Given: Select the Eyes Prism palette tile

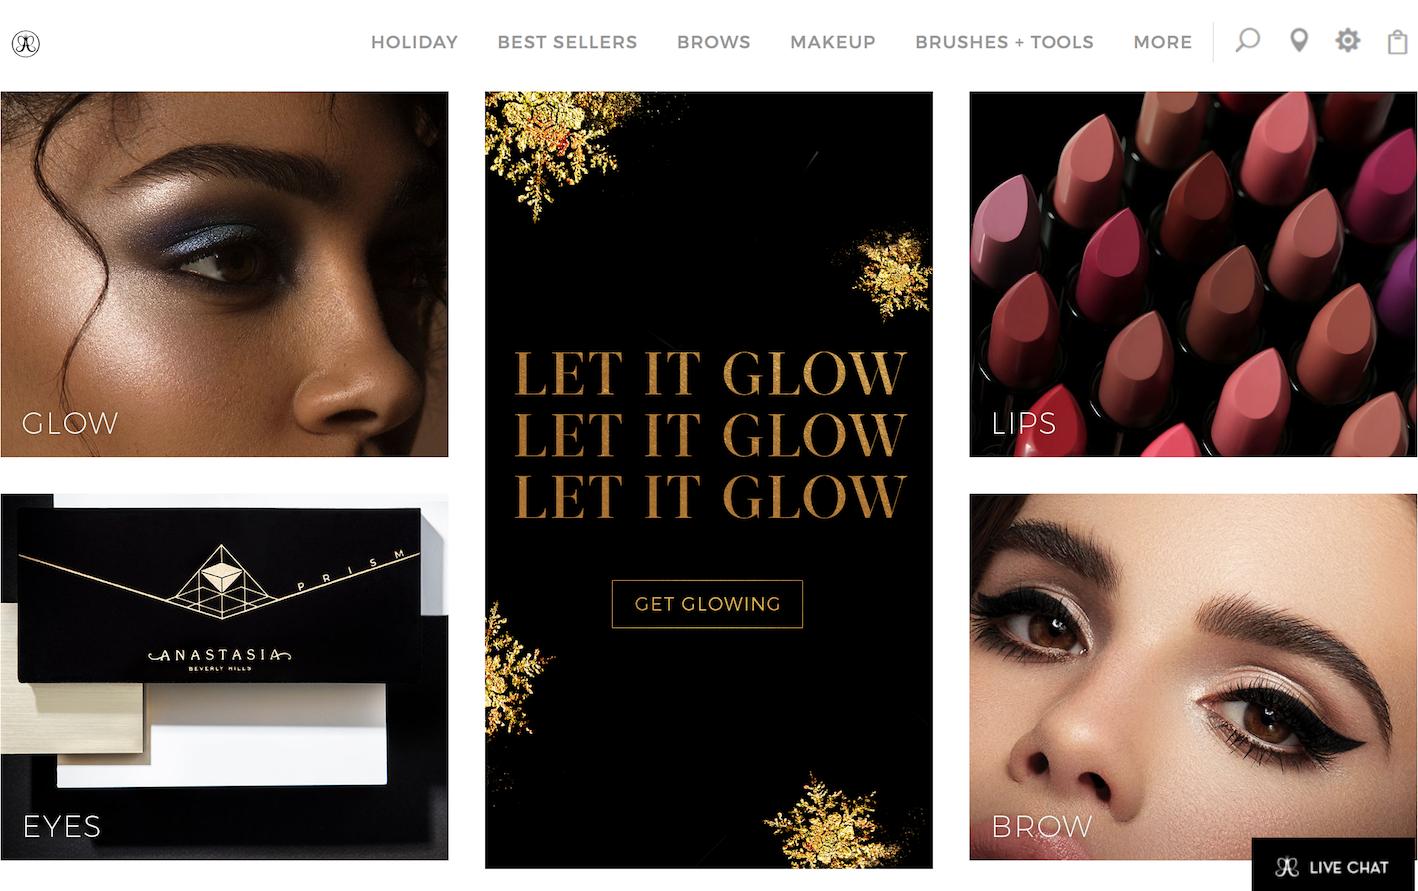Looking at the screenshot, I should point(224,677).
